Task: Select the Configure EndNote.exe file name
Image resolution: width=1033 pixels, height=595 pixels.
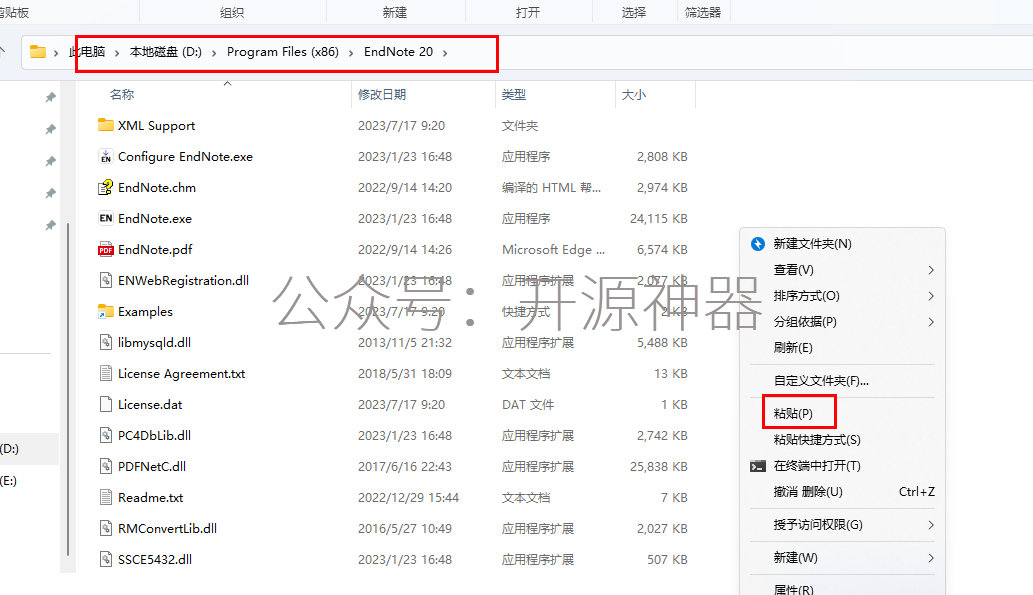Action: coord(186,156)
